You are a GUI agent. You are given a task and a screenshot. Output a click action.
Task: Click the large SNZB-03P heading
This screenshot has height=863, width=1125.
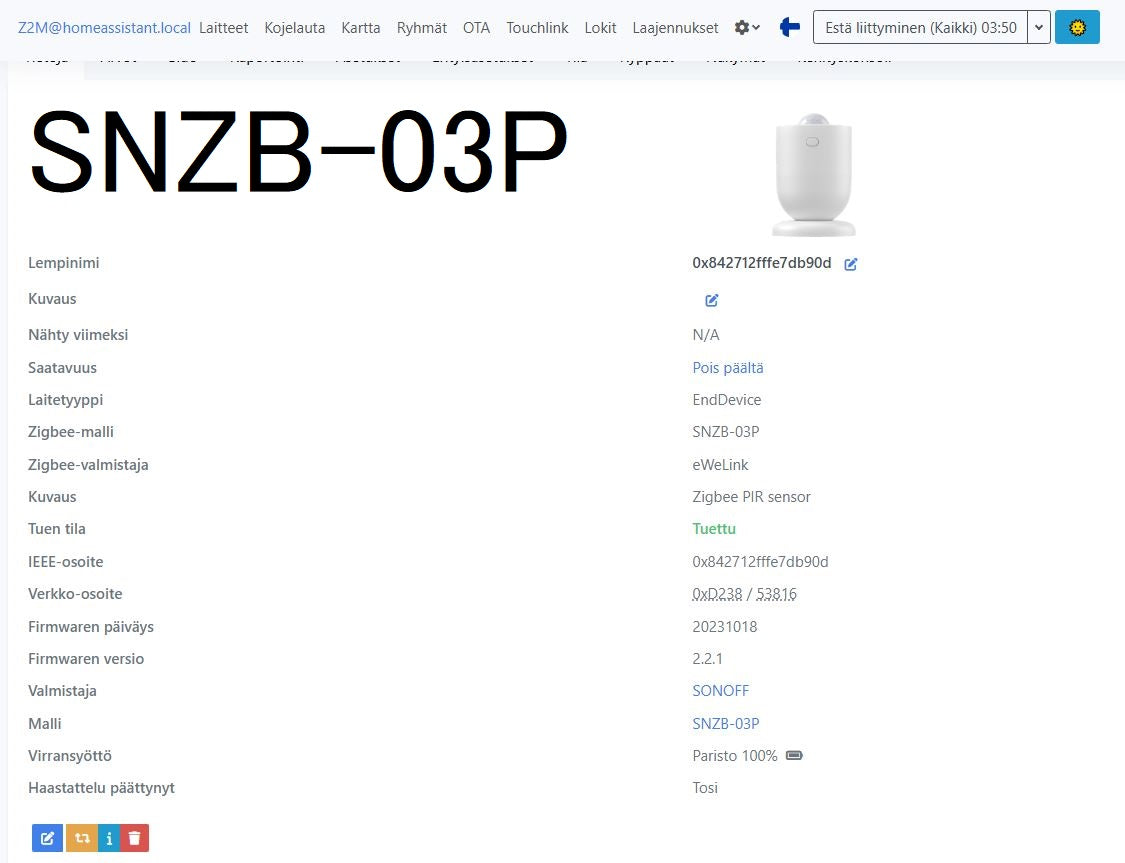(298, 152)
